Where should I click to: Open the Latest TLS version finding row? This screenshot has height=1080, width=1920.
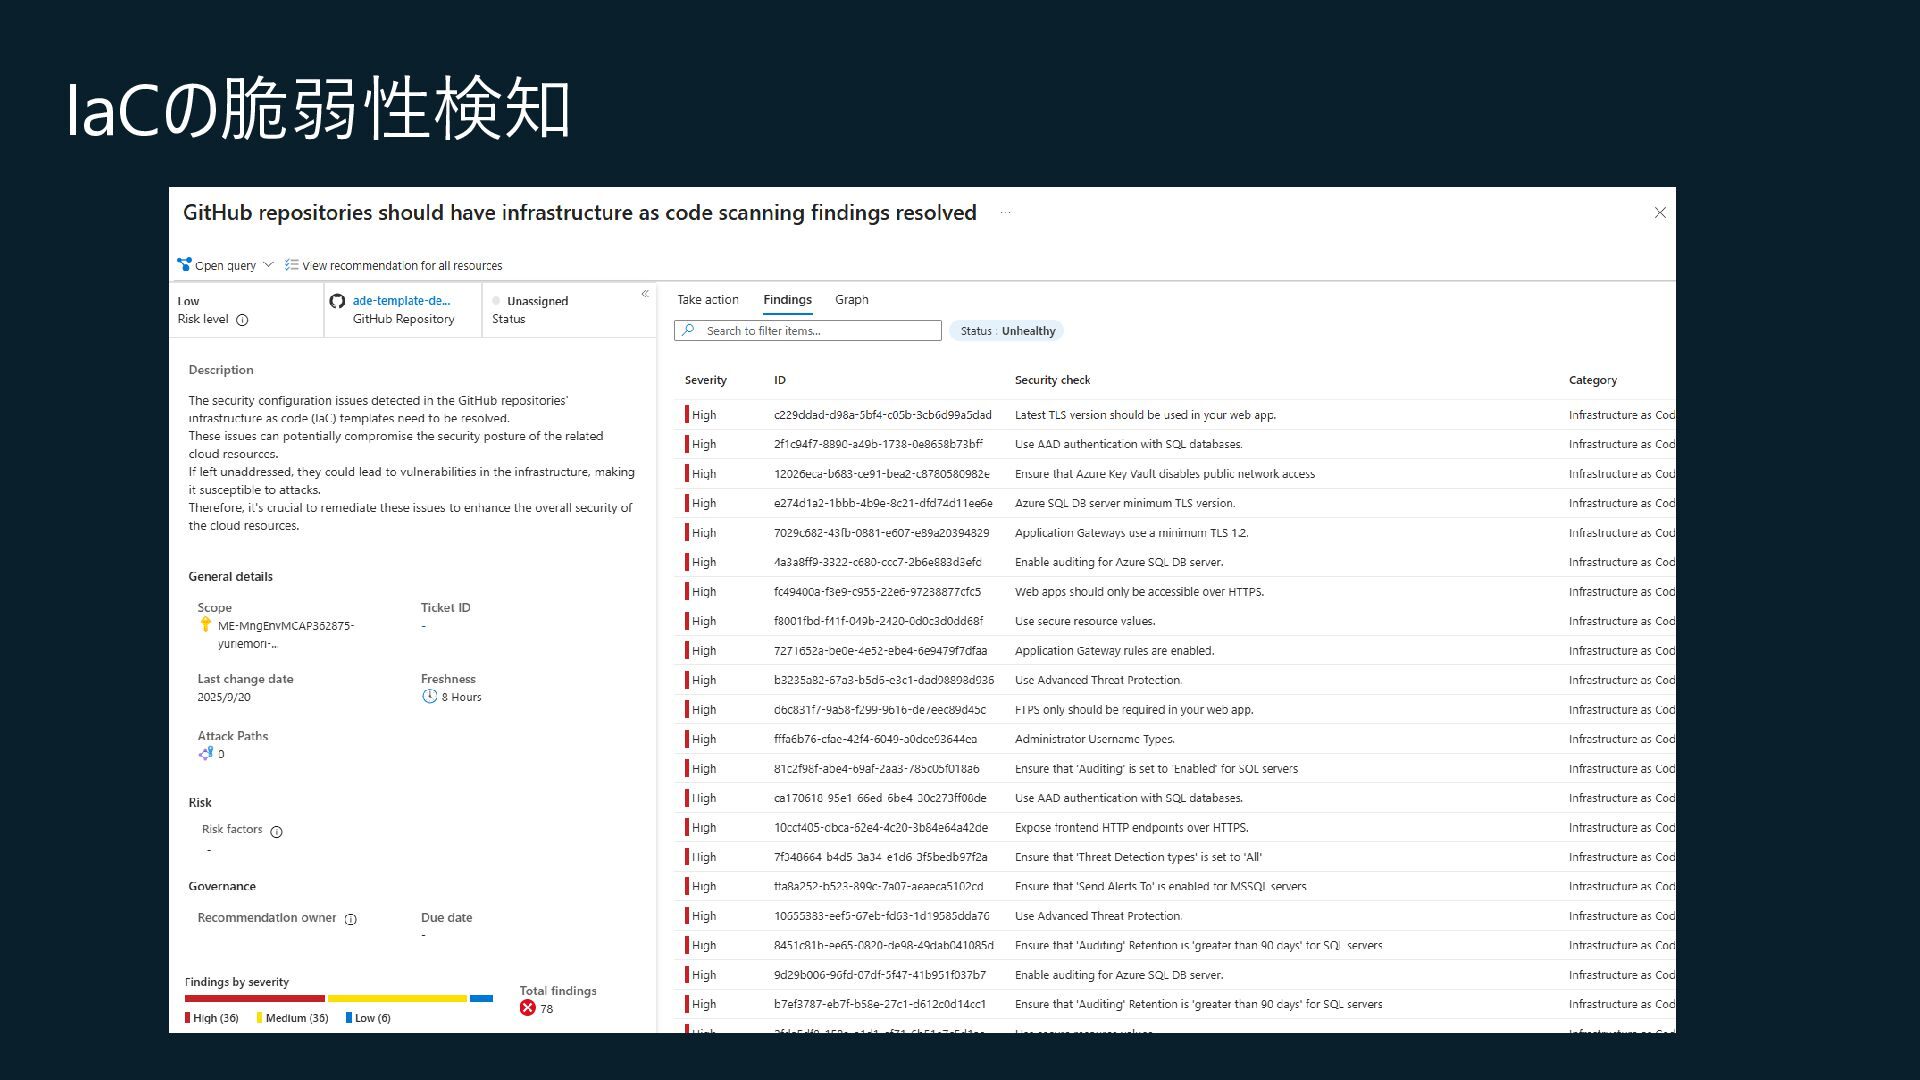coord(1144,415)
